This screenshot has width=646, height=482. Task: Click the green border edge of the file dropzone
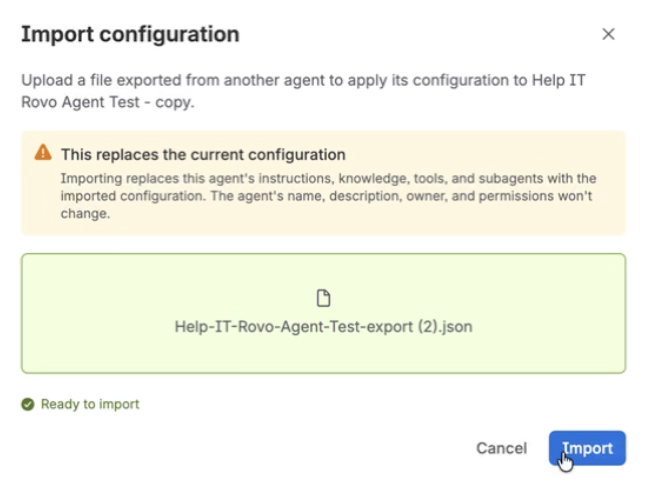[x=323, y=254]
